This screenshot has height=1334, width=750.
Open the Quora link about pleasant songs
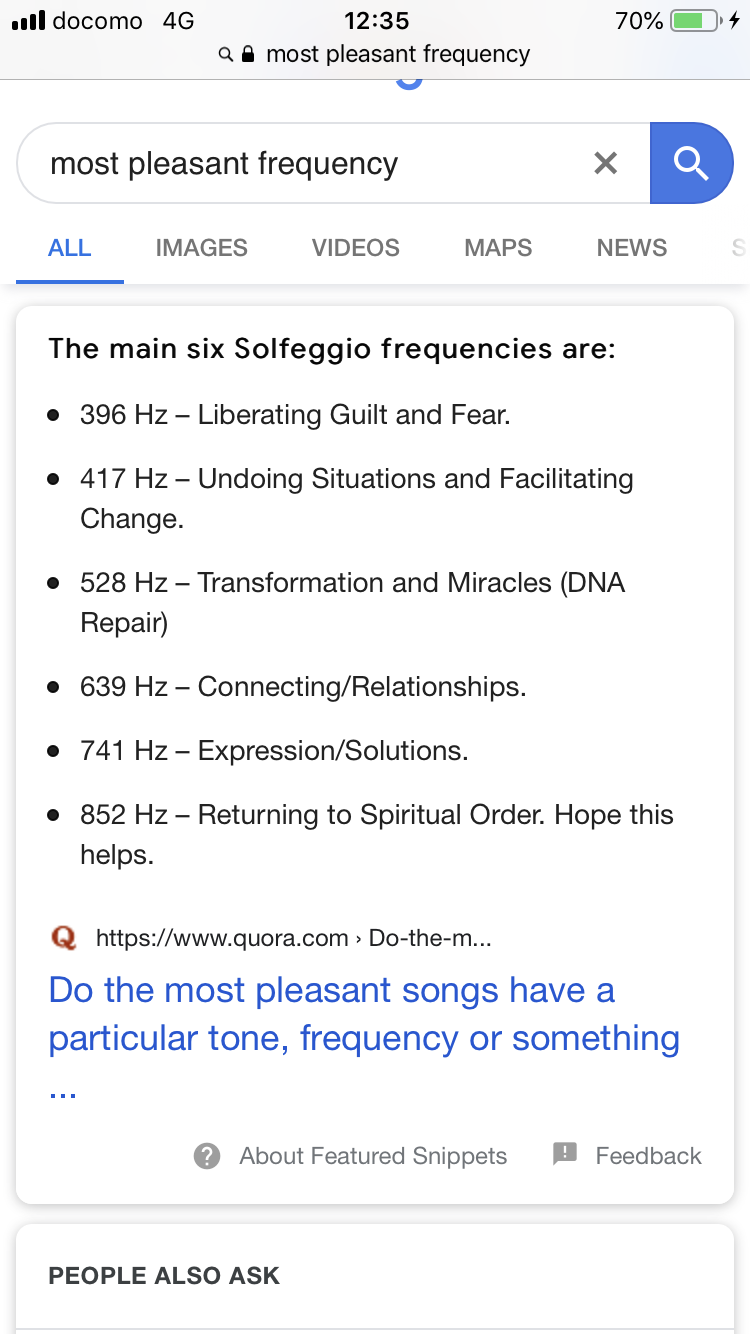point(364,1038)
